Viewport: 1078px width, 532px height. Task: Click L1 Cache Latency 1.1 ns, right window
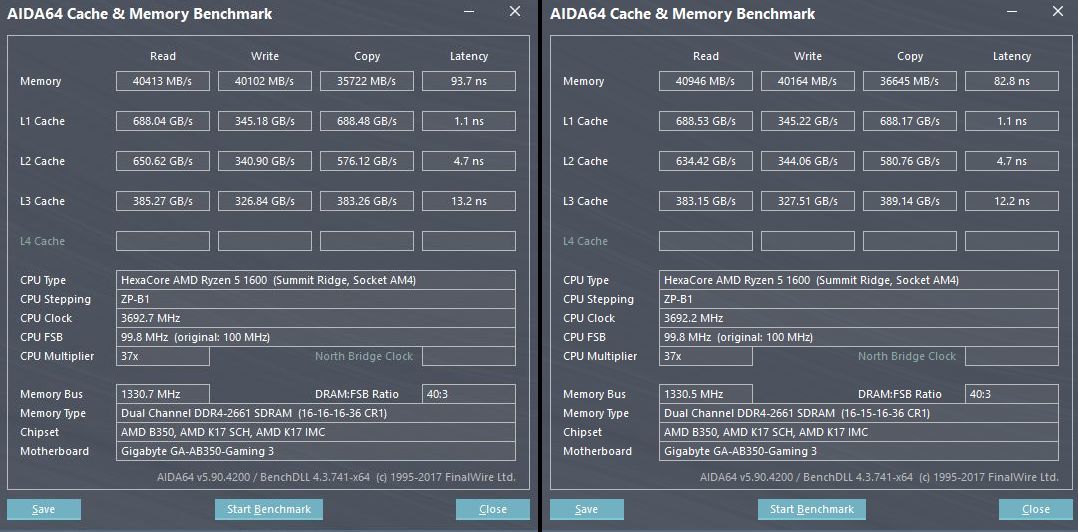(x=1012, y=121)
